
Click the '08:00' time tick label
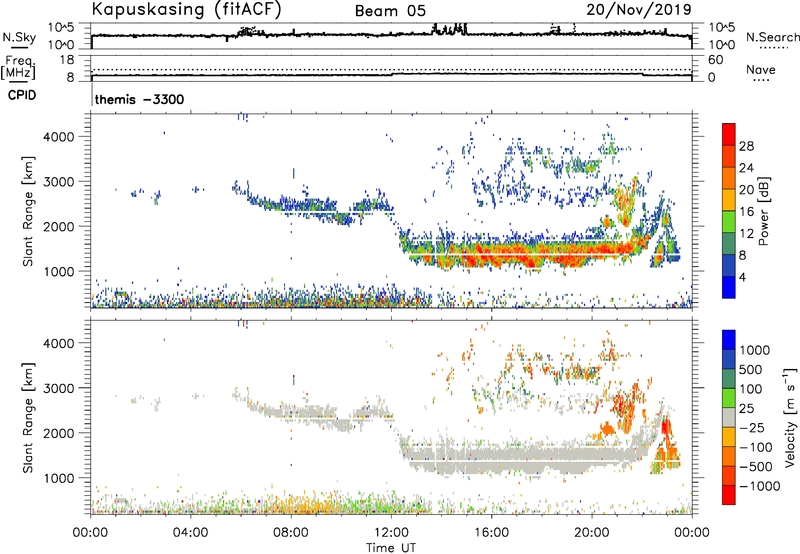click(x=291, y=533)
